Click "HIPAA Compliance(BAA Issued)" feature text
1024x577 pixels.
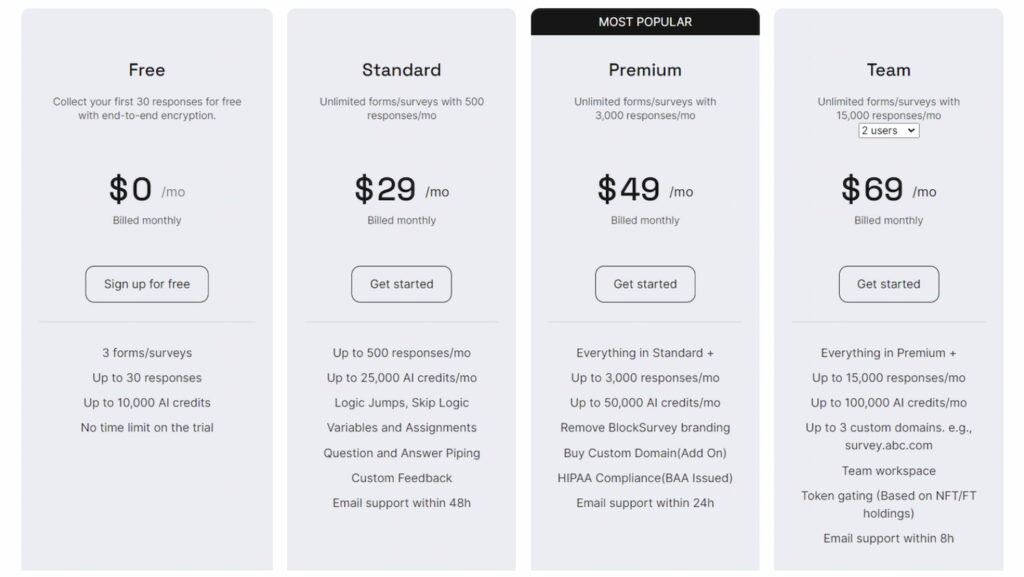click(645, 478)
